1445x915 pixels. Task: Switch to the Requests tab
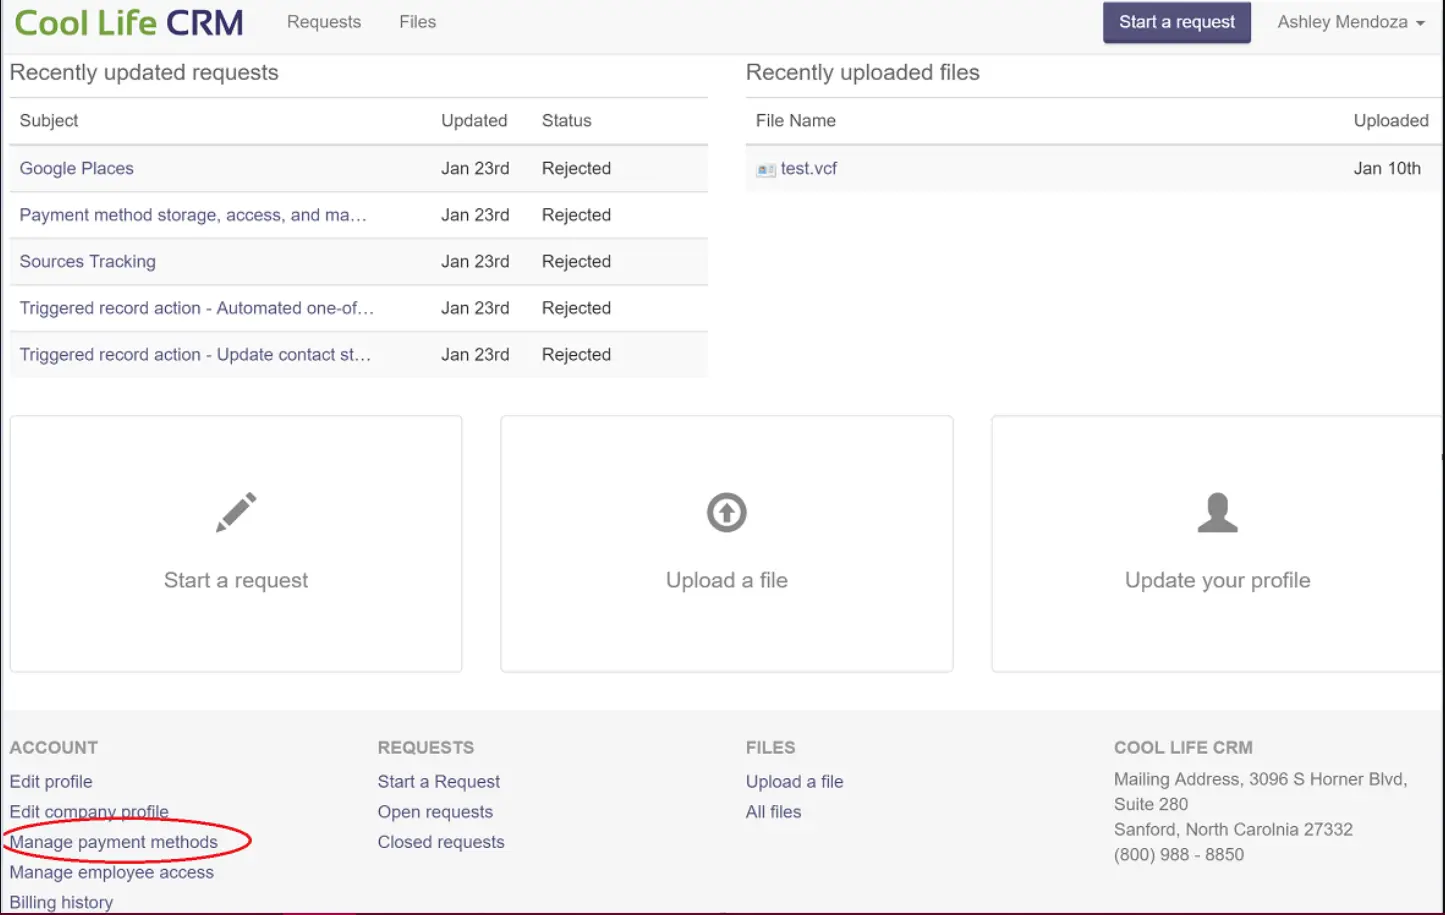[323, 21]
